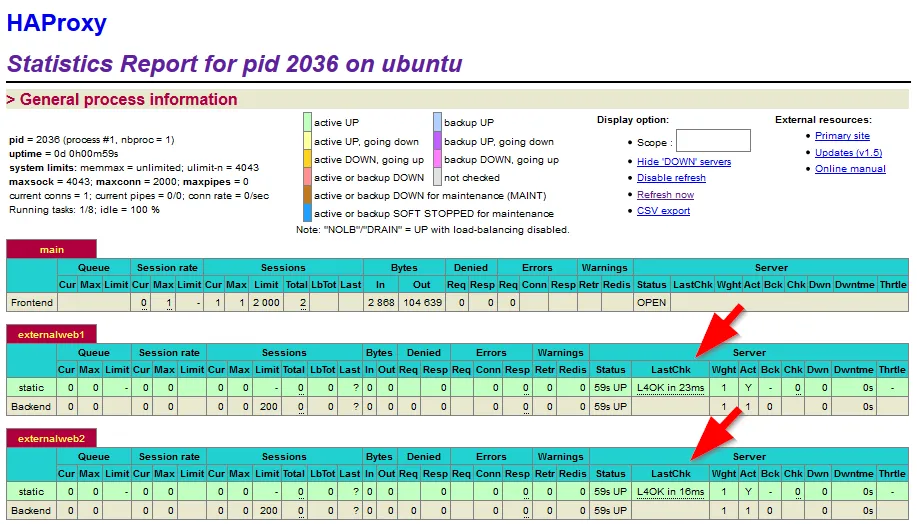Click '2 868' bytes in value
917x524 pixels.
[381, 303]
